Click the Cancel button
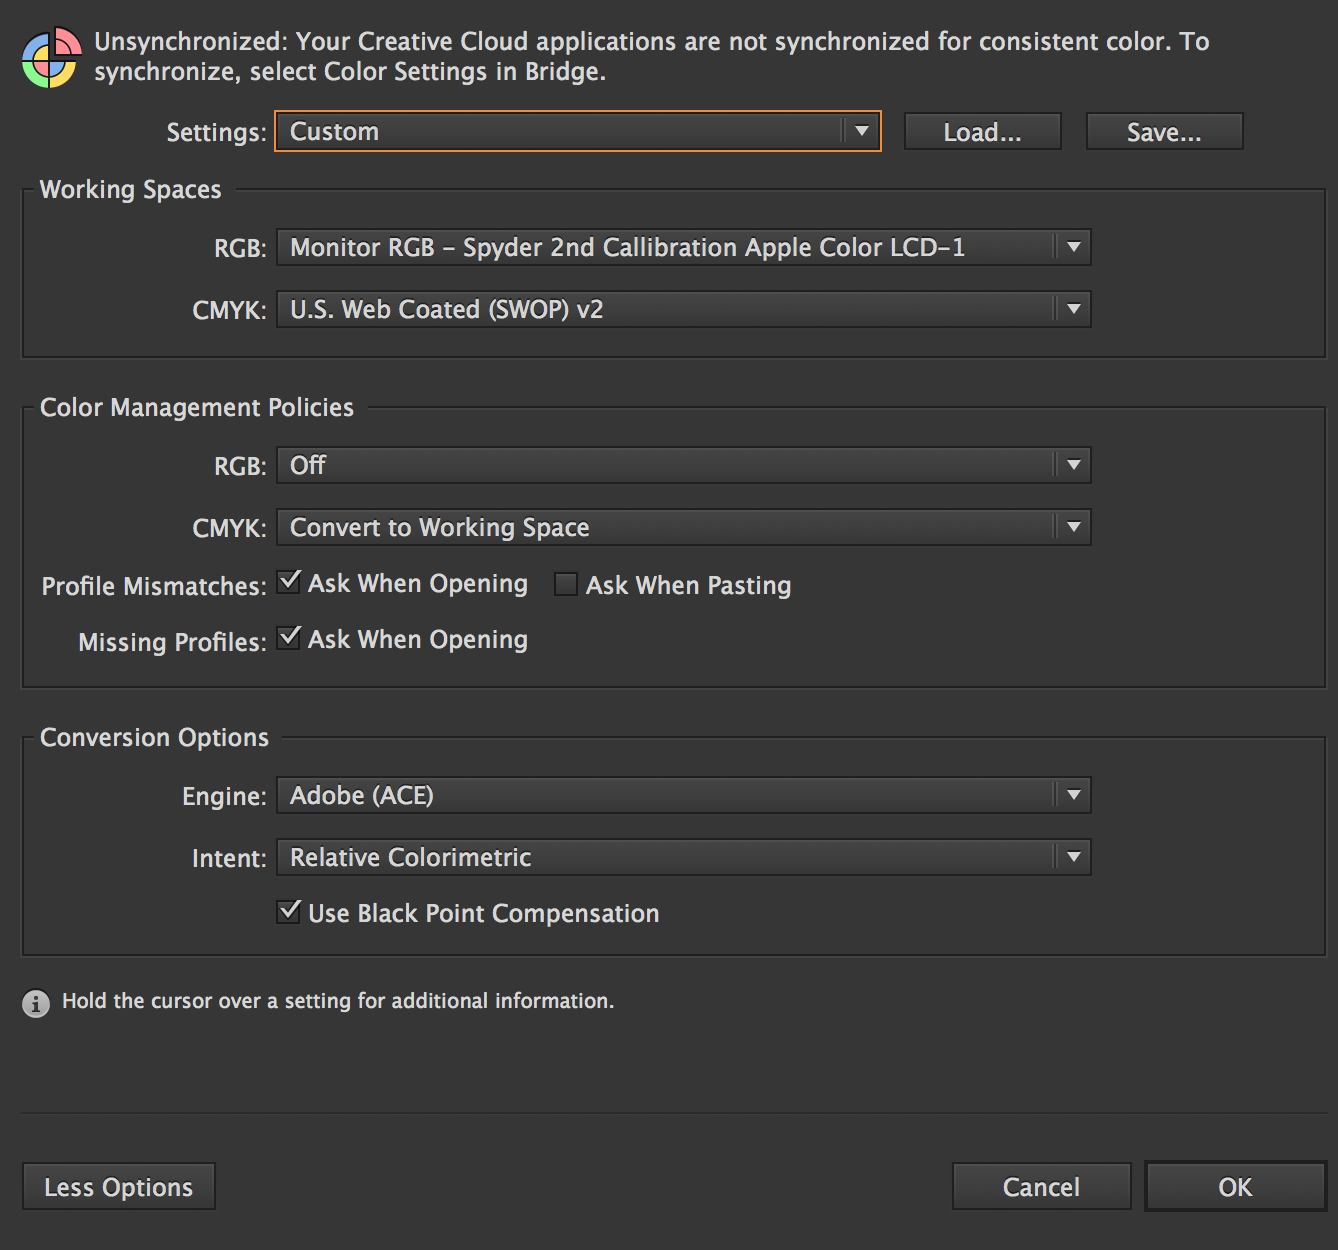The height and width of the screenshot is (1250, 1338). [1042, 1187]
